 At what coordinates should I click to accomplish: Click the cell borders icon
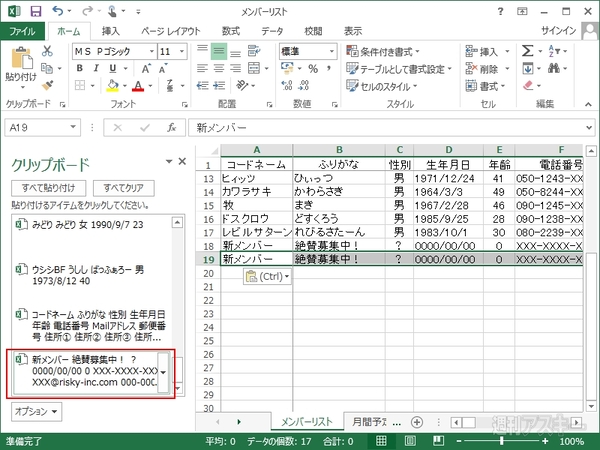pyautogui.click(x=80, y=85)
